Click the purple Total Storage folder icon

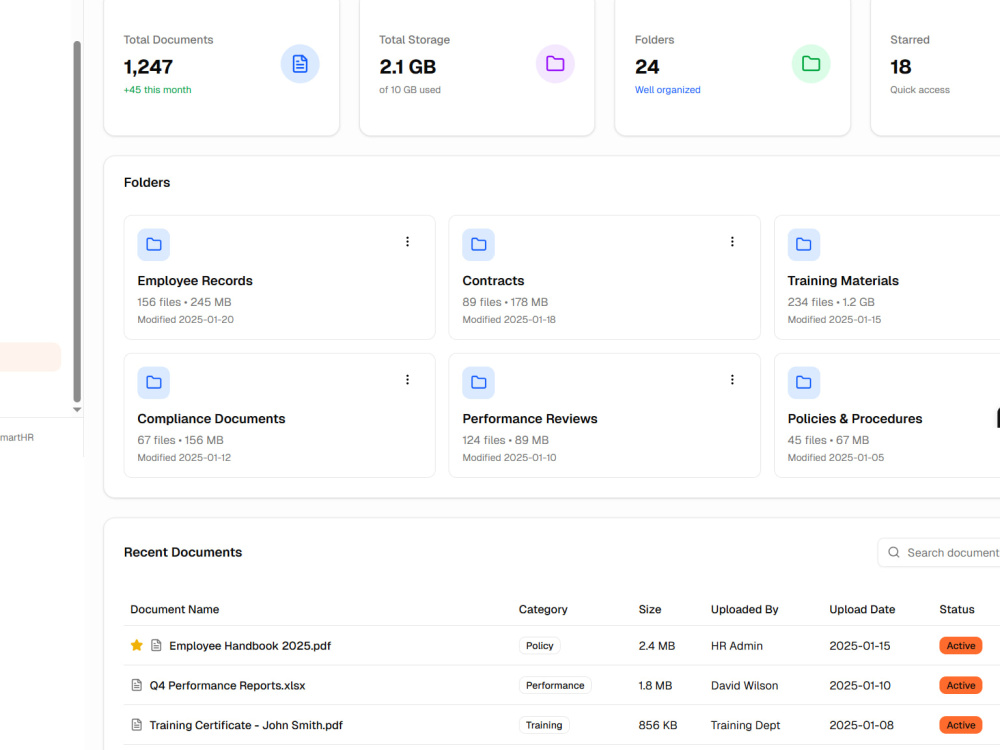[555, 64]
